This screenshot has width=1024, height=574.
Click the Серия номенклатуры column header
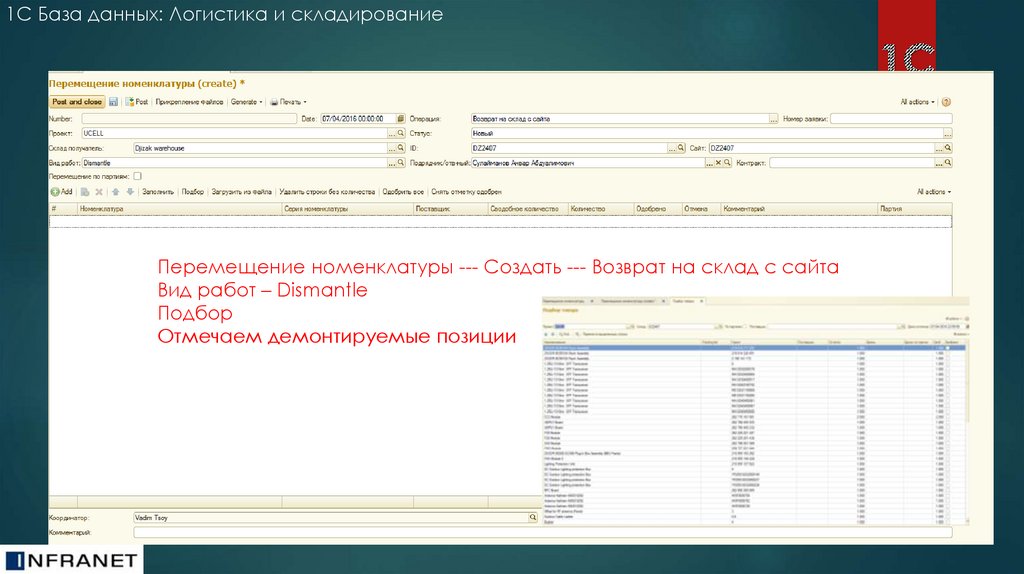(x=347, y=209)
